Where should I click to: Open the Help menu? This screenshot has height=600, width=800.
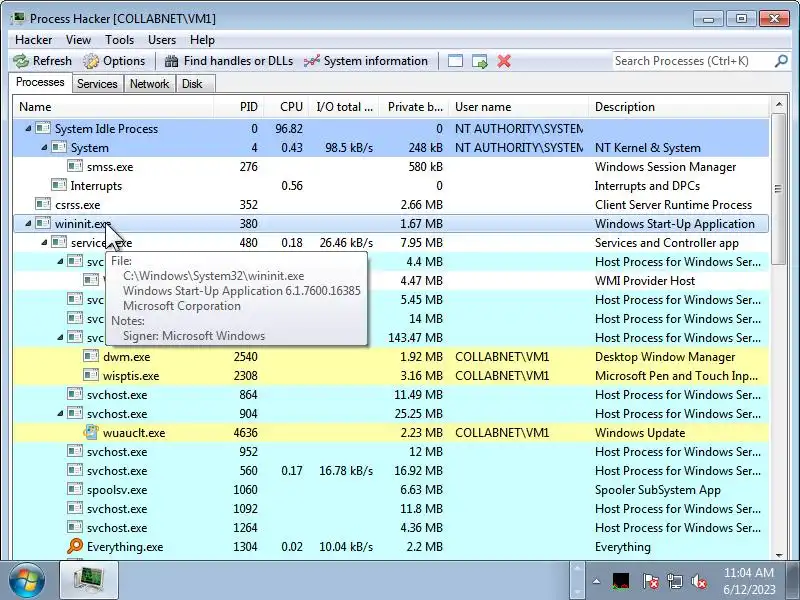[x=202, y=40]
